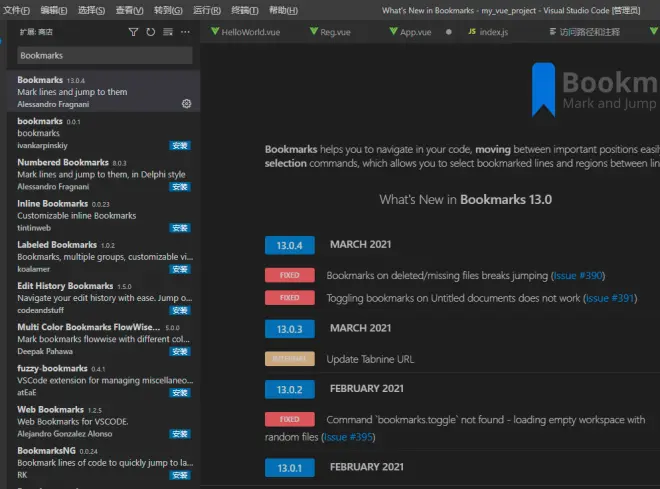Install the BookmarksNG extension
The height and width of the screenshot is (489, 660).
(x=180, y=476)
